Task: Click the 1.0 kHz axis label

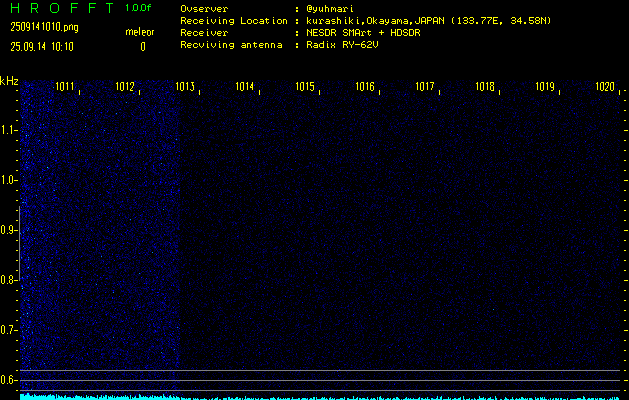Action: point(7,180)
